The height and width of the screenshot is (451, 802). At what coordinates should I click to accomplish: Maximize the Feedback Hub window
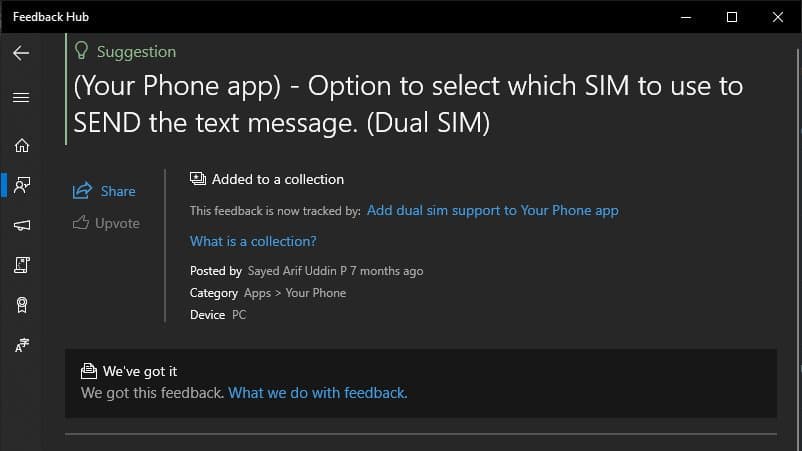point(732,17)
